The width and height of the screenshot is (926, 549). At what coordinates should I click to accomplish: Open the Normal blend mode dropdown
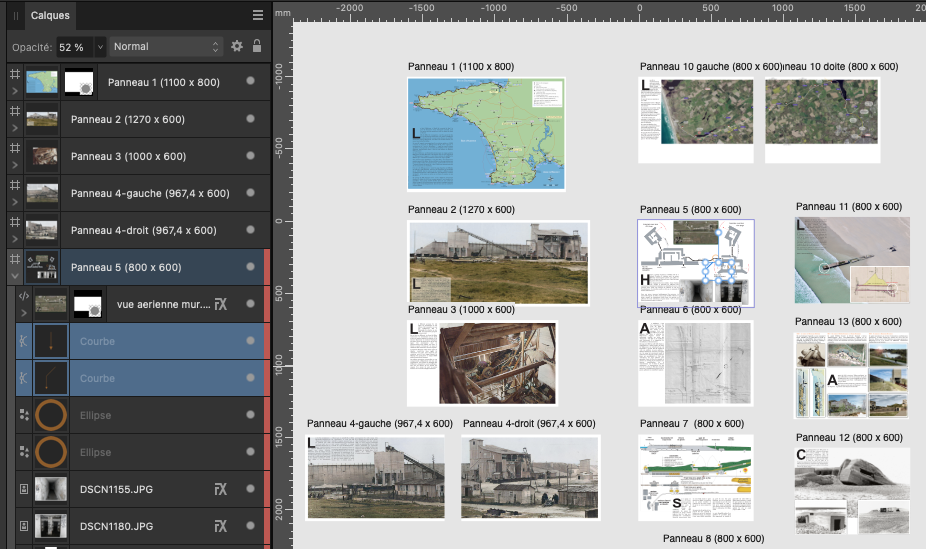point(166,46)
